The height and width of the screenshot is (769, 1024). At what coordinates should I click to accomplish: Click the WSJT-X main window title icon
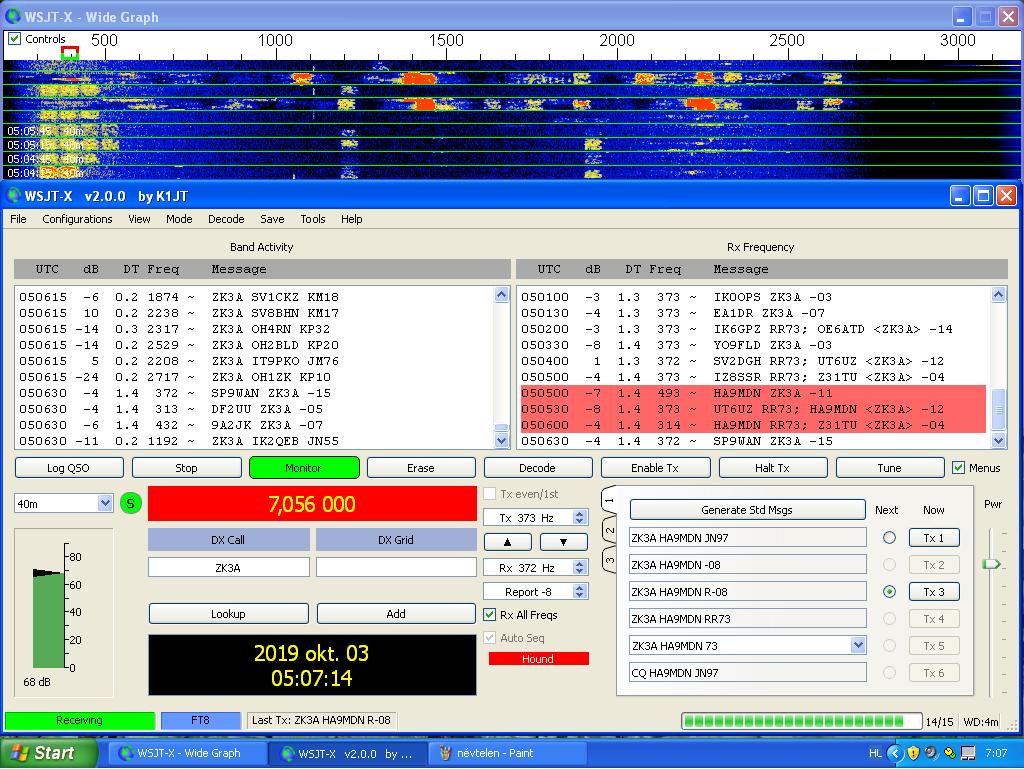(12, 195)
